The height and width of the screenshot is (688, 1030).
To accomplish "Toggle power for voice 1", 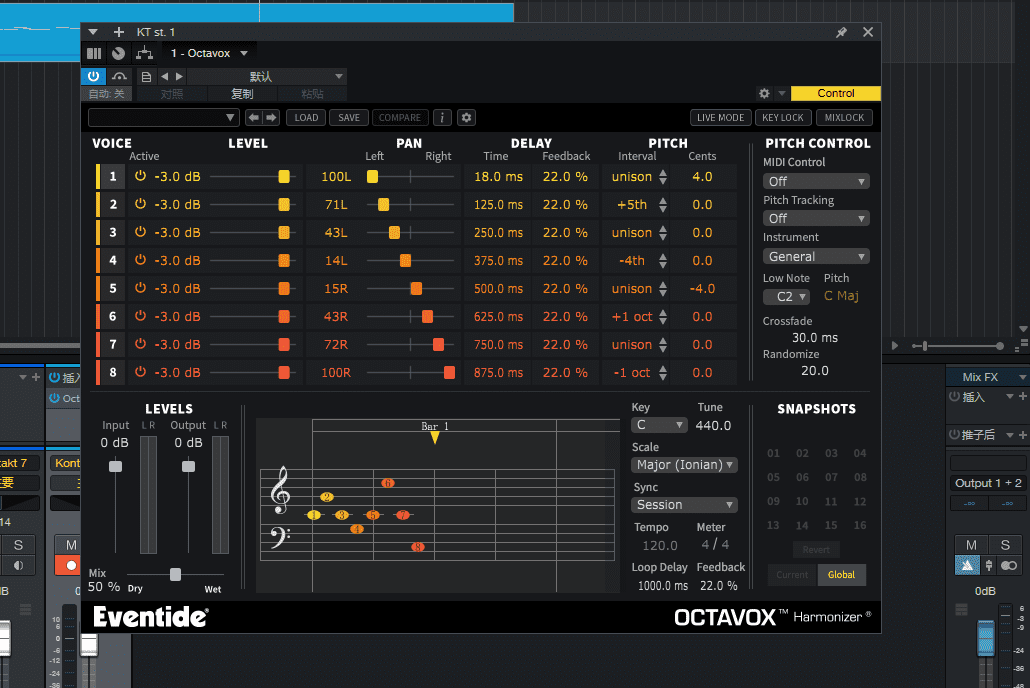I will 140,176.
